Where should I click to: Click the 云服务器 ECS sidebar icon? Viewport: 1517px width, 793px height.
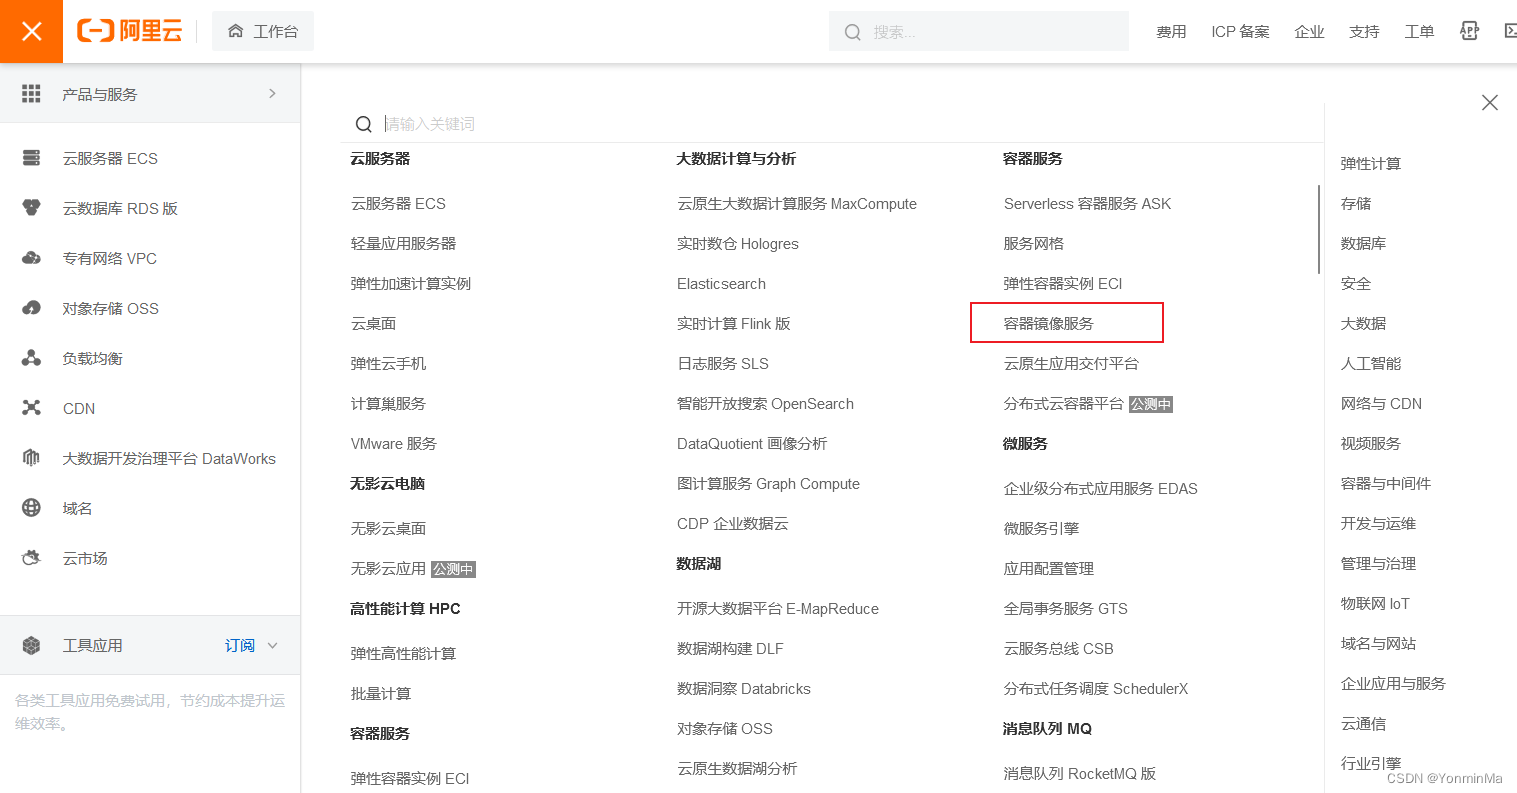click(x=31, y=158)
